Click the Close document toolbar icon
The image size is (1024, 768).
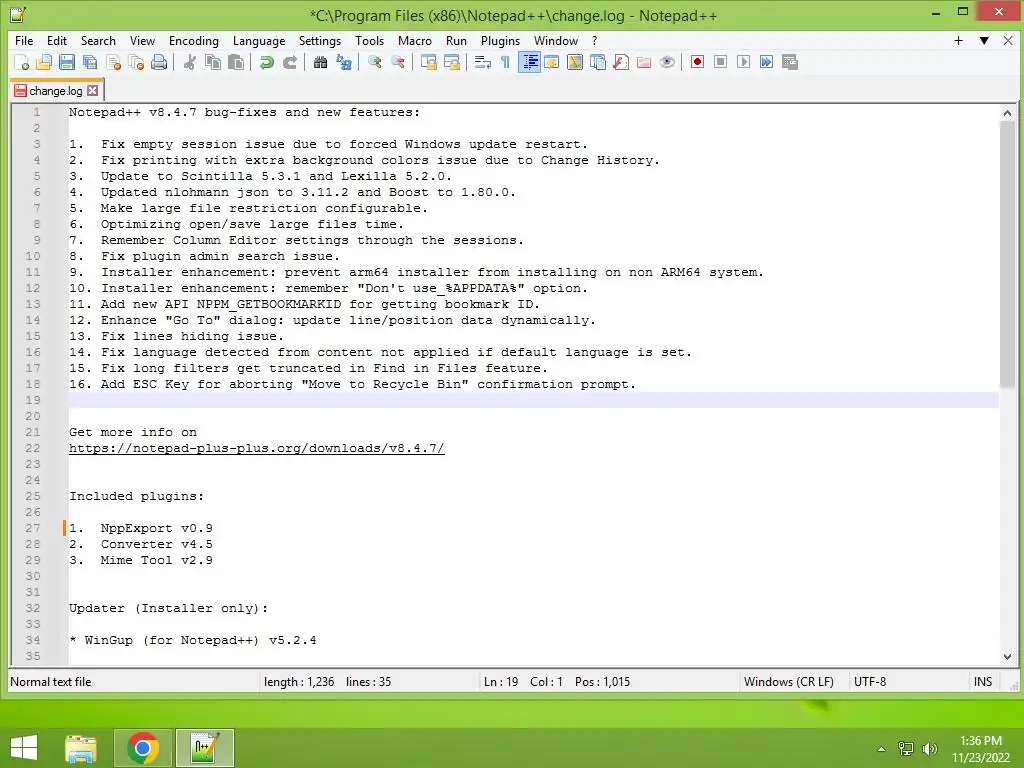[x=113, y=62]
